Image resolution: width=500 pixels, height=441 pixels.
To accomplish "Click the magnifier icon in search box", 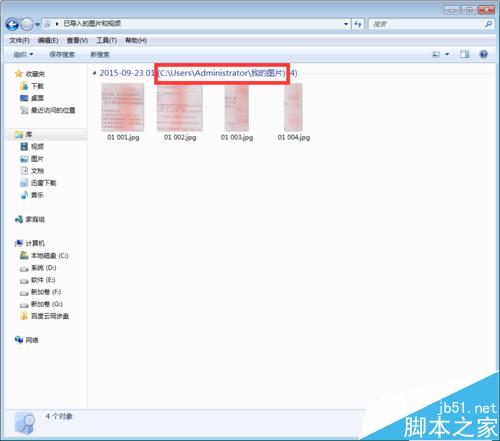I will [x=488, y=24].
